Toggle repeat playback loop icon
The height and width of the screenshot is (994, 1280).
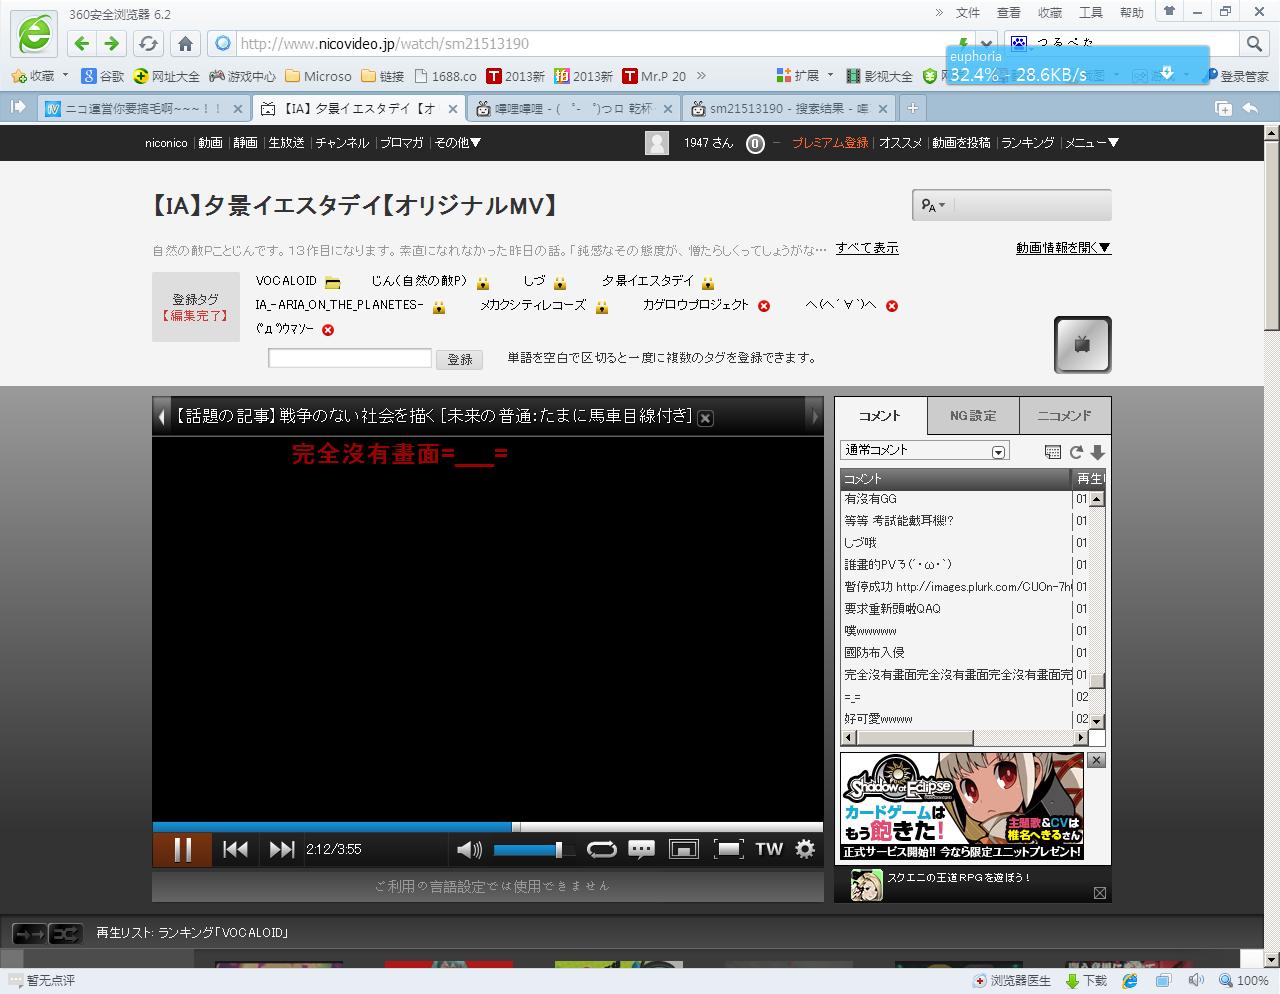coord(601,850)
